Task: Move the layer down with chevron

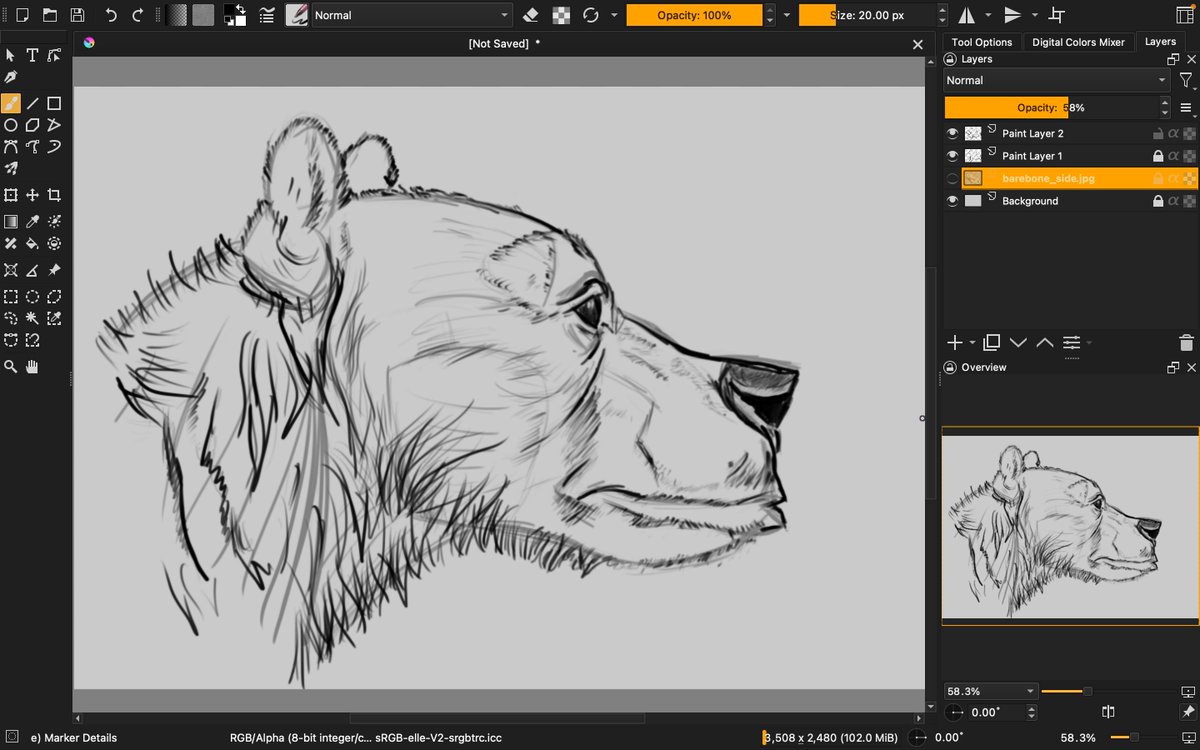Action: click(1018, 342)
